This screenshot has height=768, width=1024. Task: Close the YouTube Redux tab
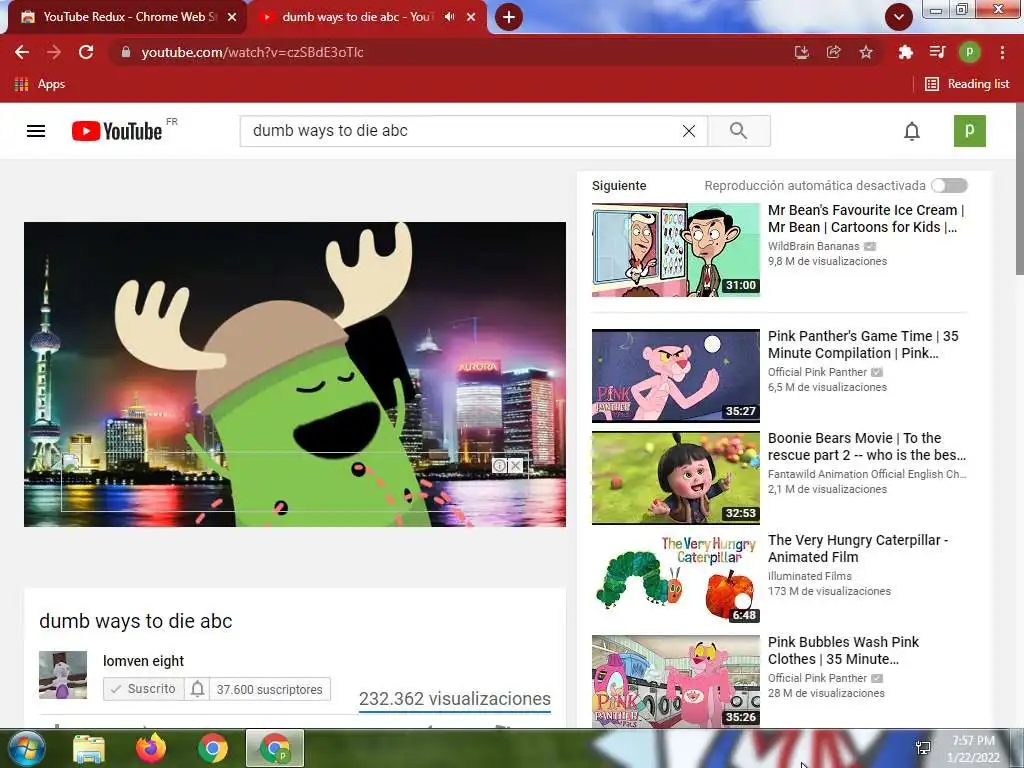[232, 17]
